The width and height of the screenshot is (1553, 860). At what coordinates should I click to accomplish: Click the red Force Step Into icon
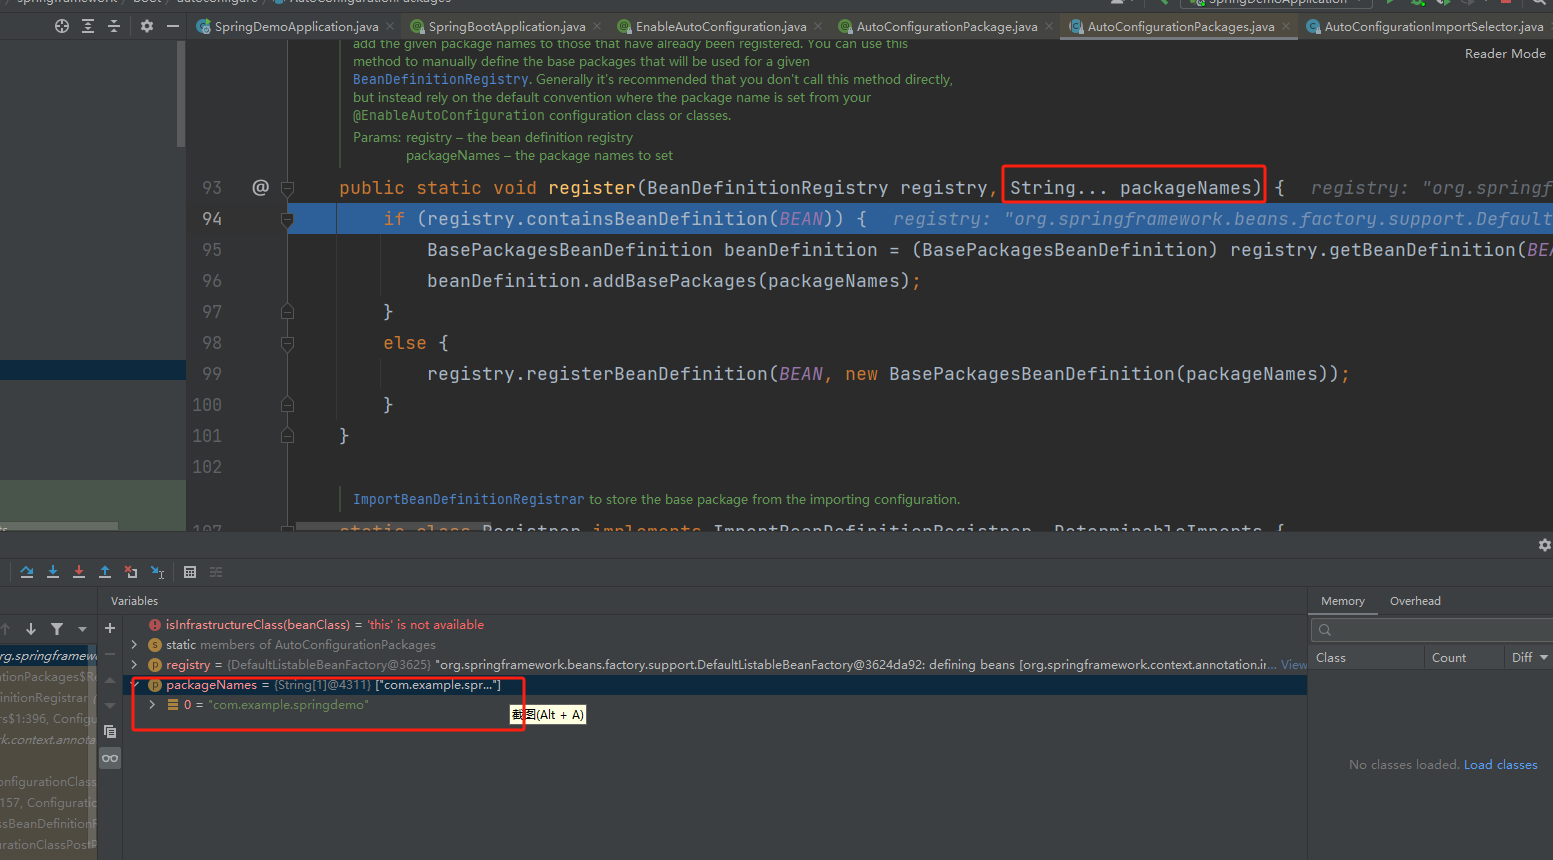[x=79, y=572]
